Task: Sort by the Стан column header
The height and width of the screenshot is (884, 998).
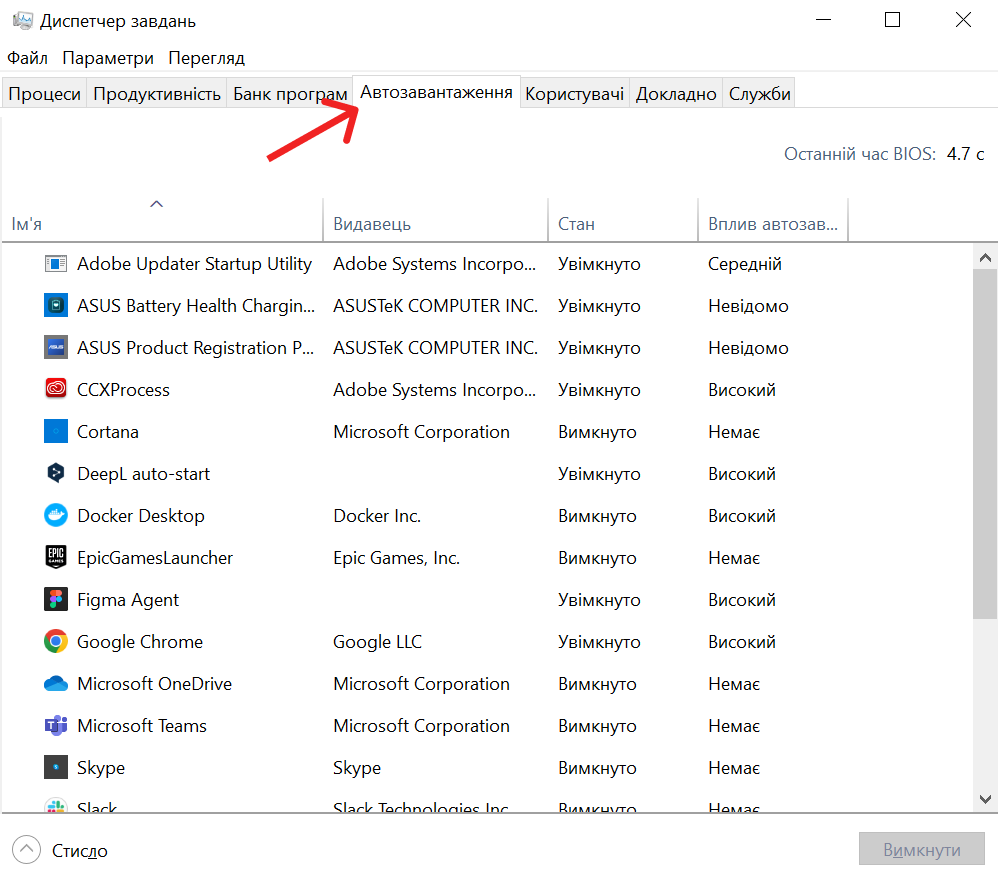Action: (x=576, y=224)
